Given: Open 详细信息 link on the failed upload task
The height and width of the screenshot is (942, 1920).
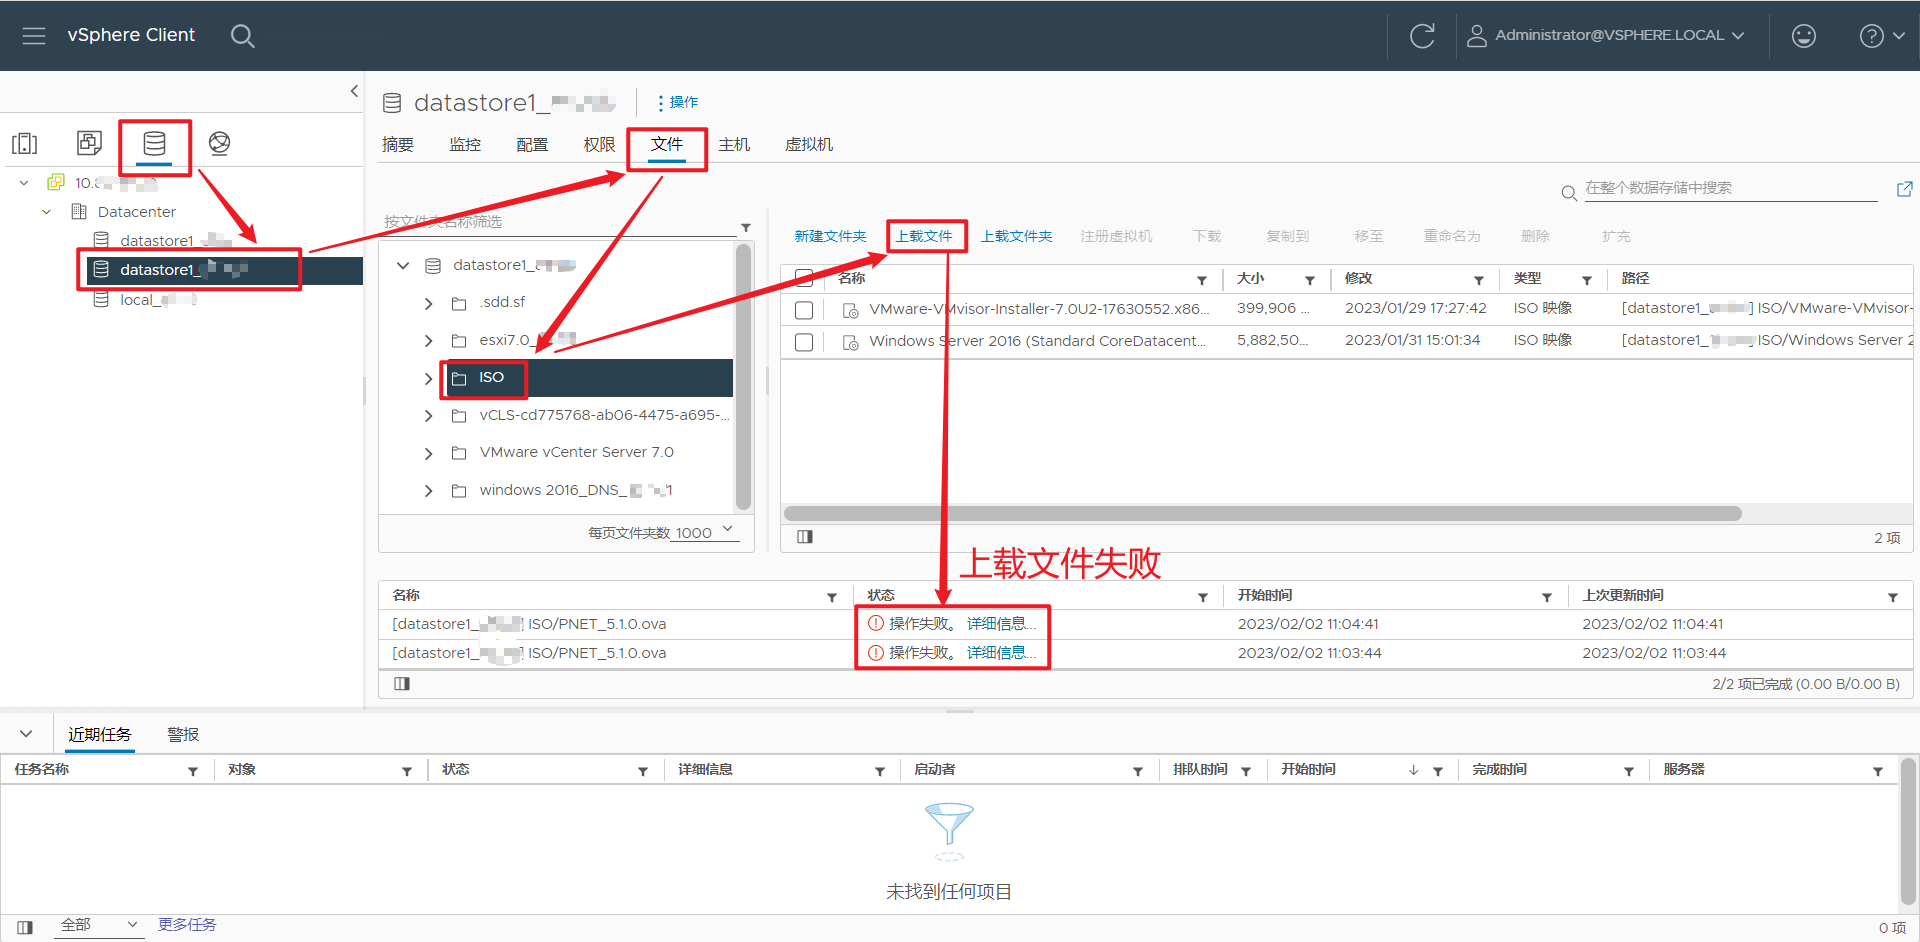Looking at the screenshot, I should point(999,623).
